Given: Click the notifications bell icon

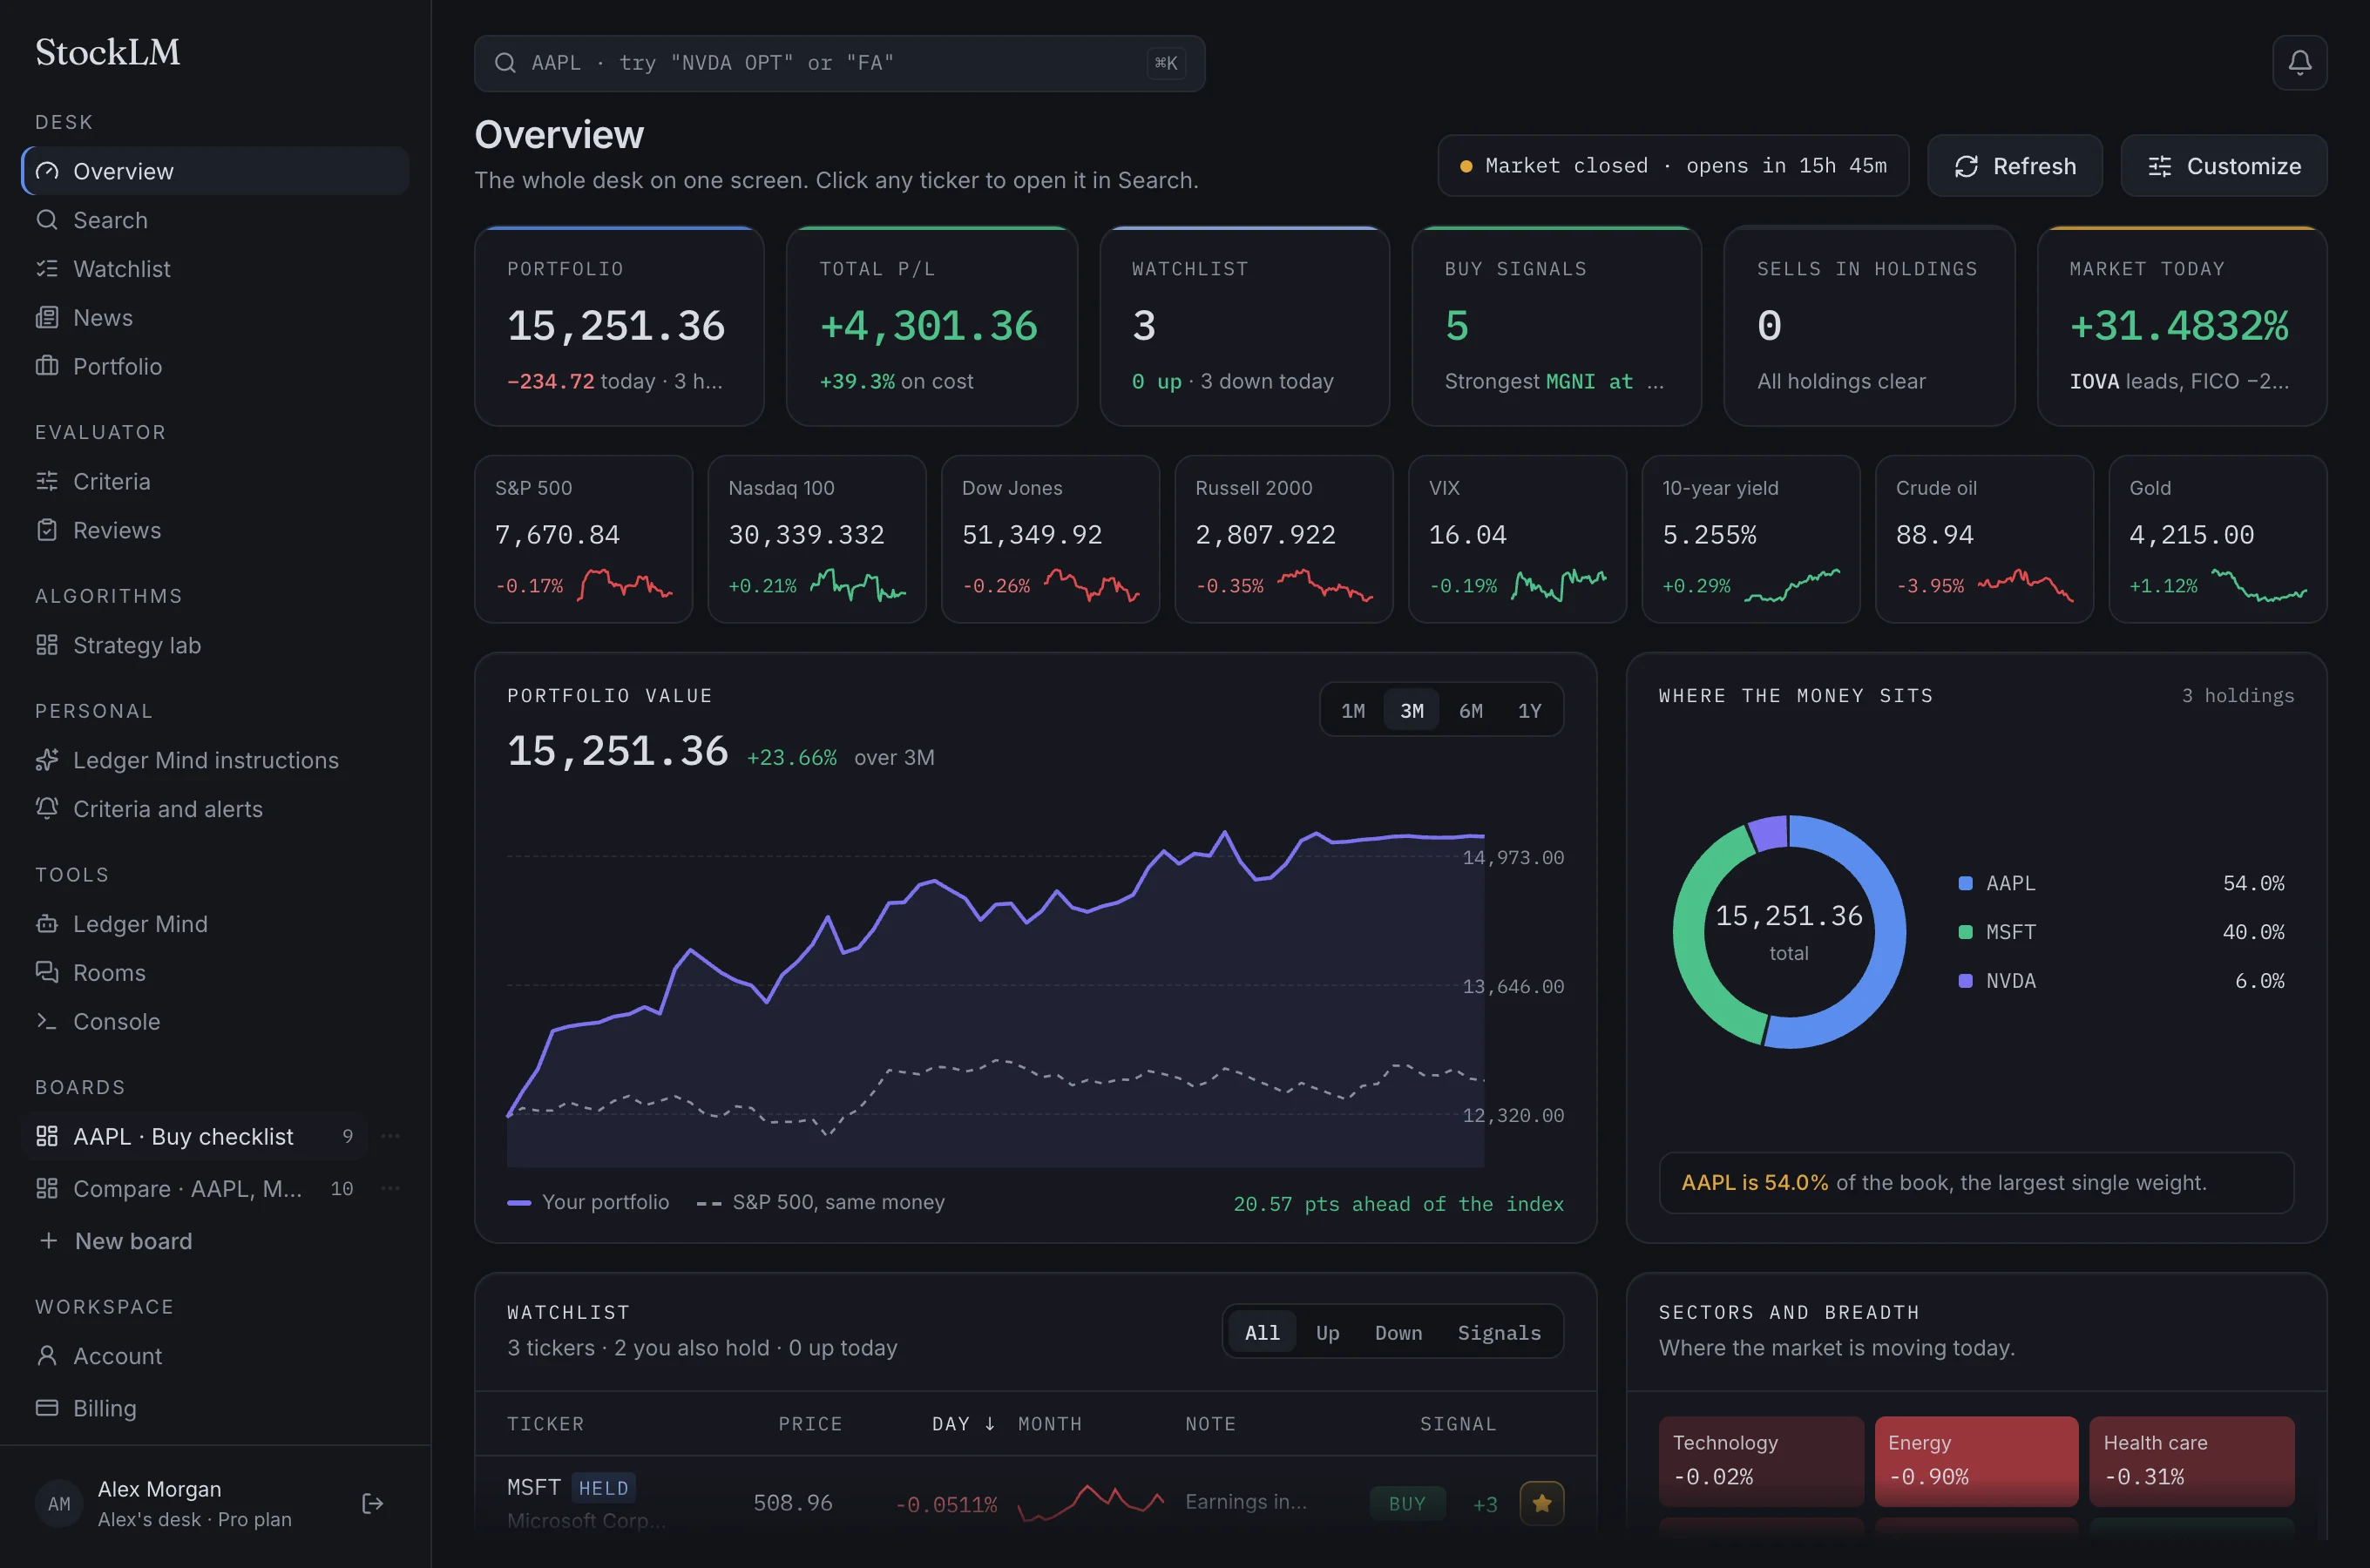Looking at the screenshot, I should (x=2299, y=63).
